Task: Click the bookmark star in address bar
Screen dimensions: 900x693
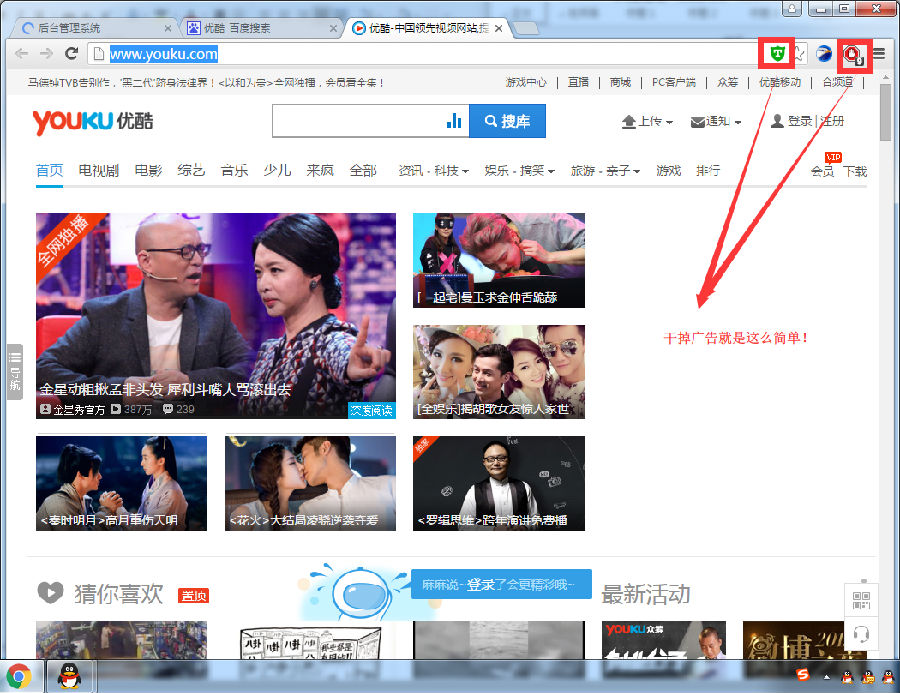Action: (x=799, y=54)
